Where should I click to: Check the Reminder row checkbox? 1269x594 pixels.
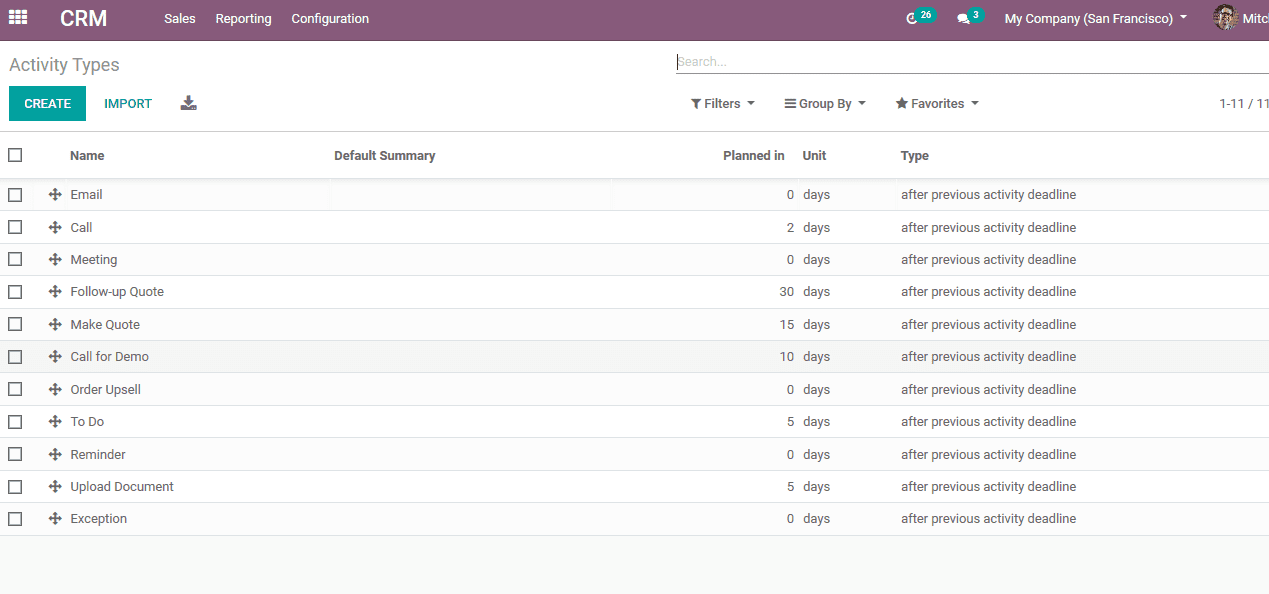pyautogui.click(x=15, y=454)
